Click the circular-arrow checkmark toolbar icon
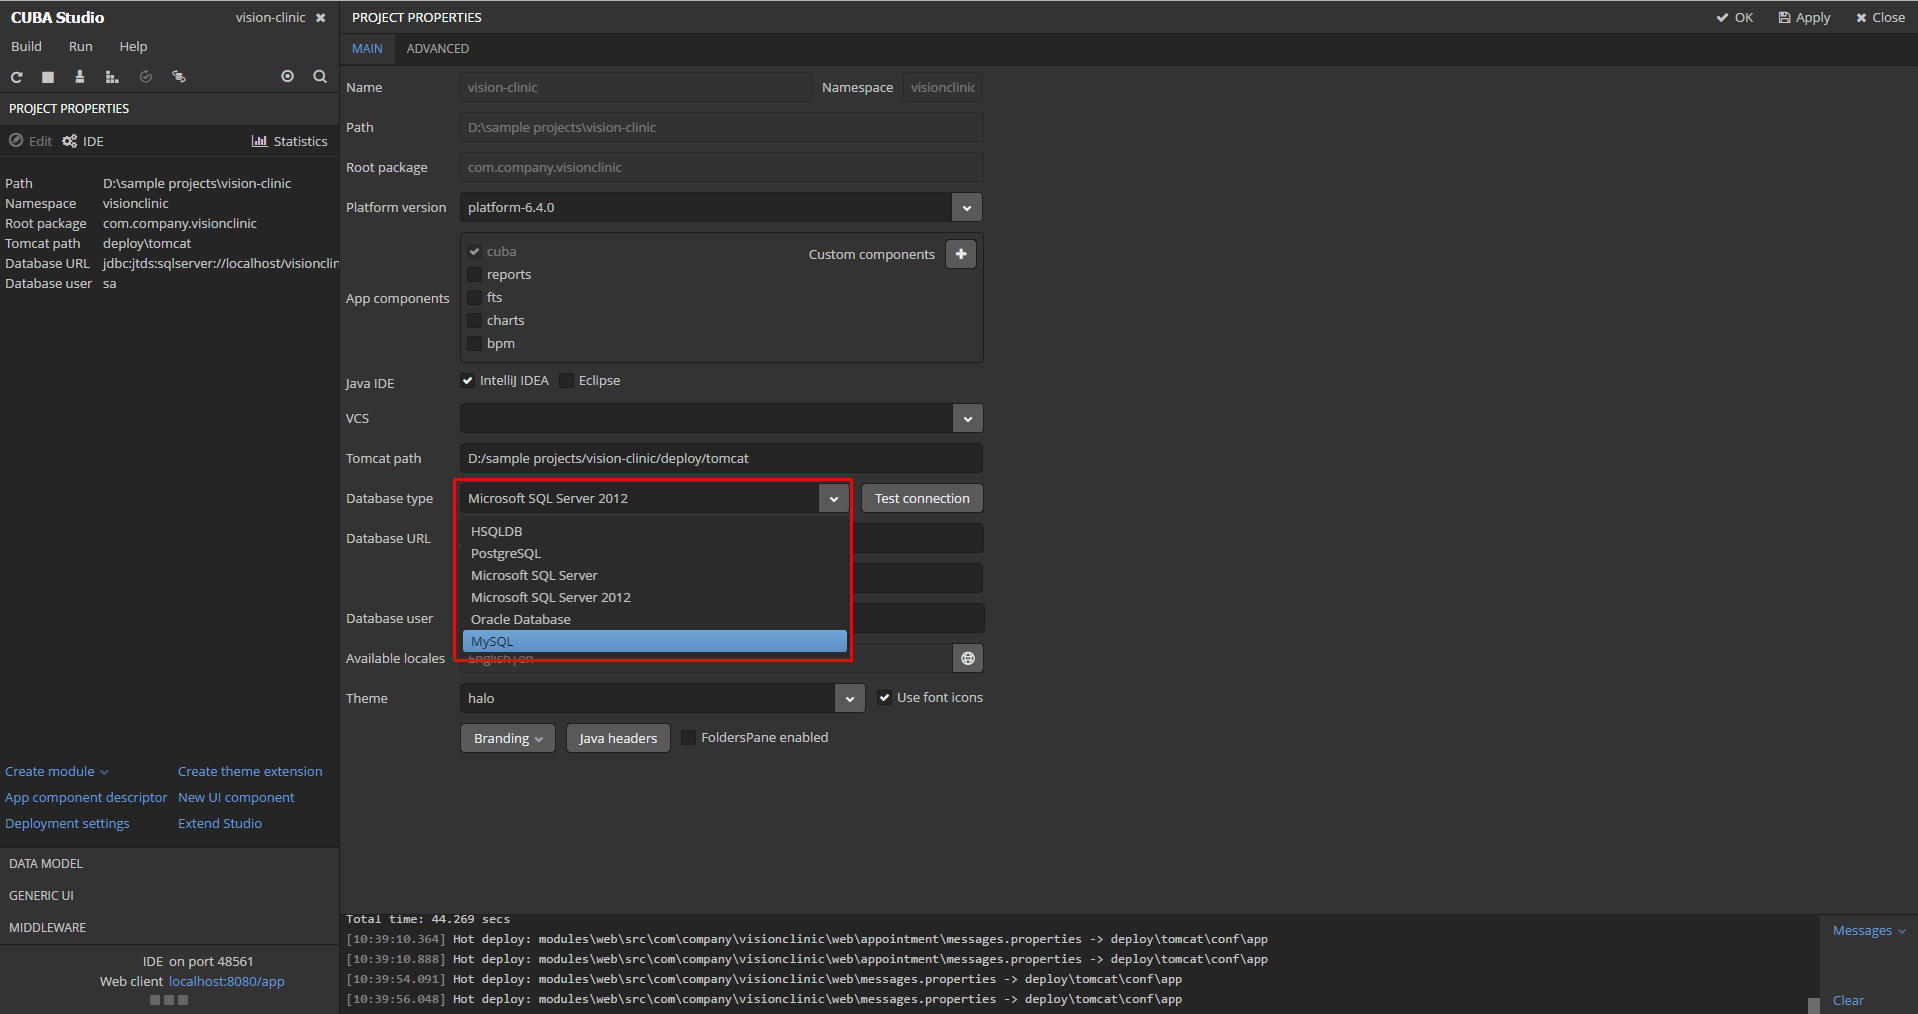1918x1014 pixels. point(146,77)
